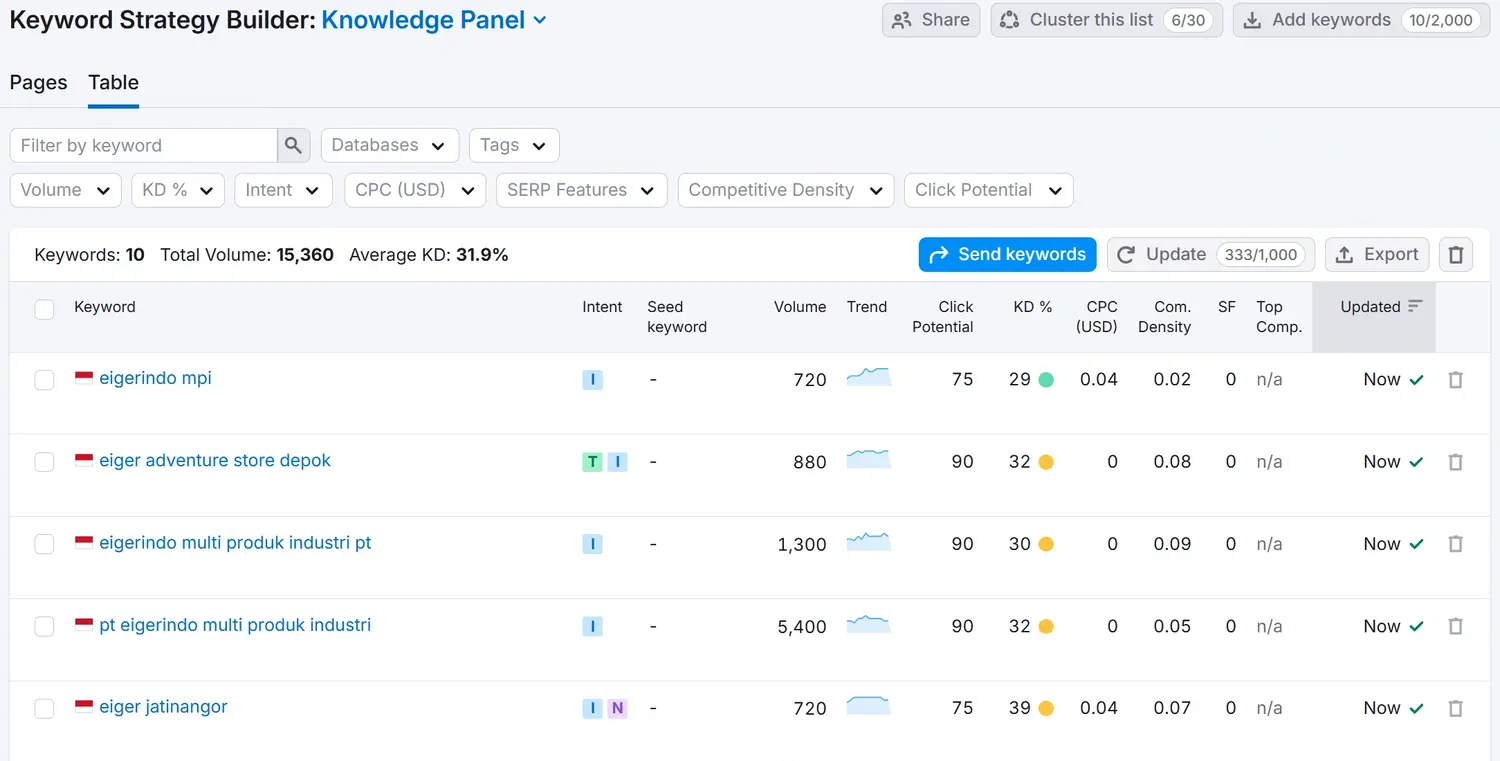Click the green KD dot for eigerindo mpi
The width and height of the screenshot is (1500, 761).
point(1046,380)
